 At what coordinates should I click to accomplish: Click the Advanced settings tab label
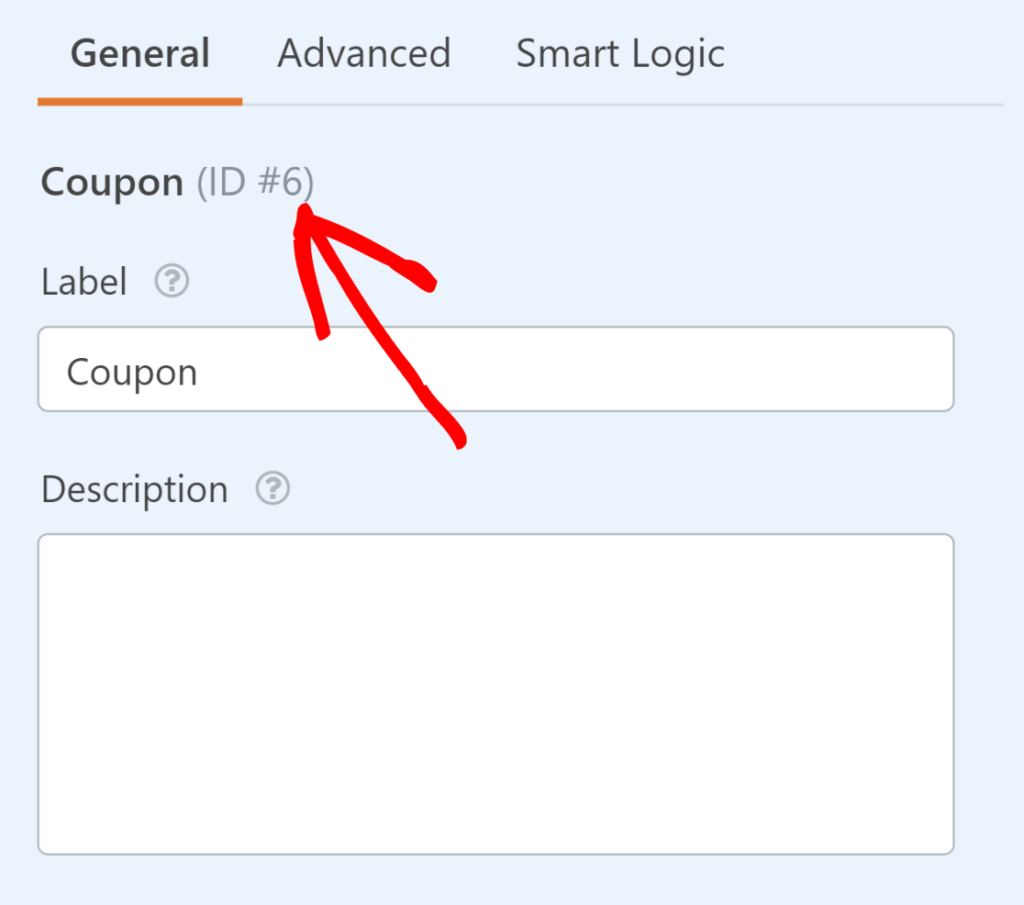coord(364,54)
